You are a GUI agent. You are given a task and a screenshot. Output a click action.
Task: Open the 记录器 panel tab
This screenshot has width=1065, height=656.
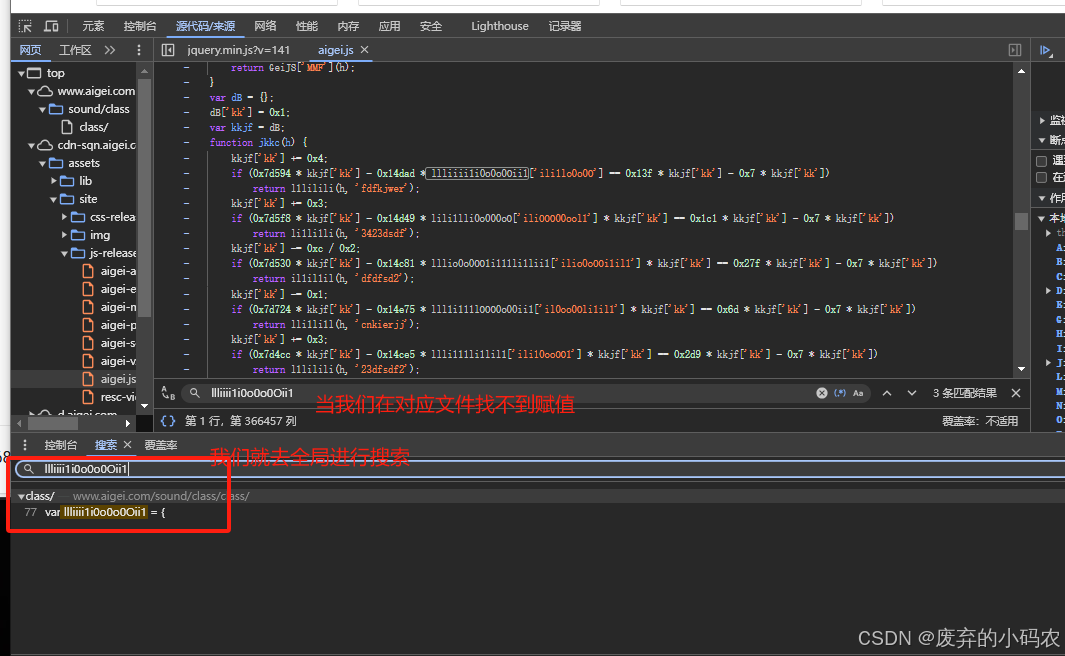564,26
